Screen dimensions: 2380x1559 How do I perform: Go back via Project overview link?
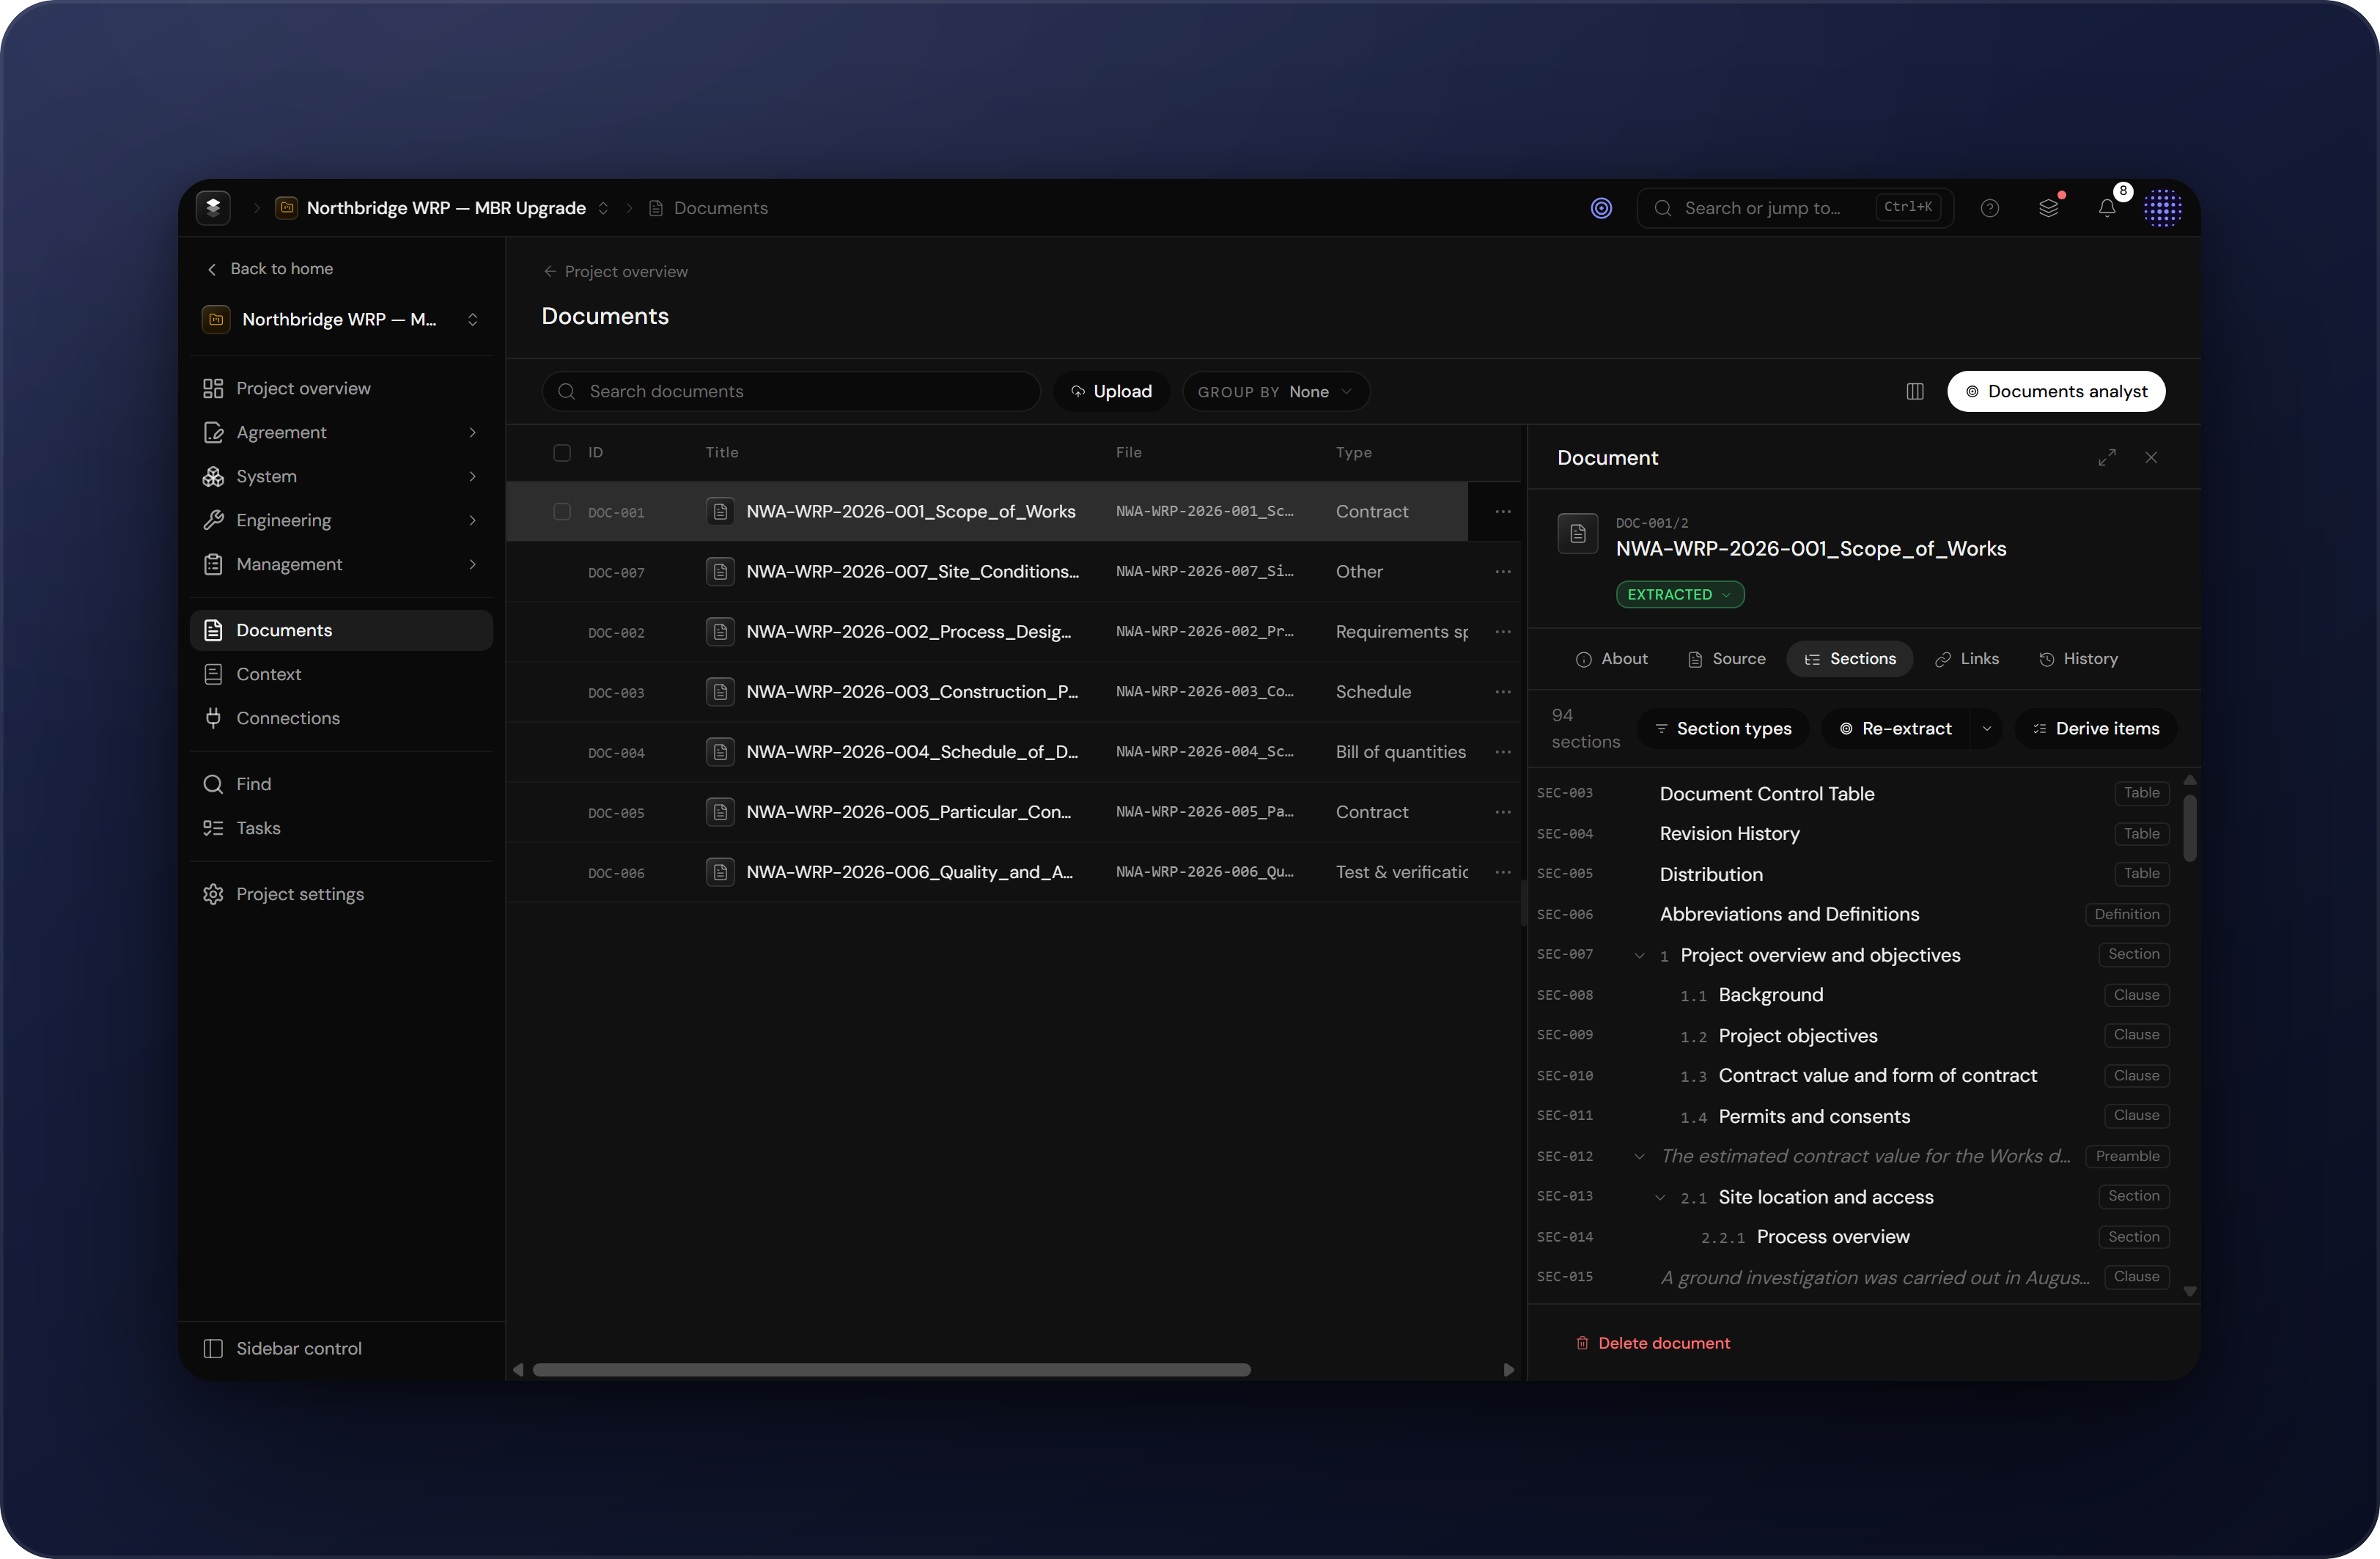pos(615,271)
